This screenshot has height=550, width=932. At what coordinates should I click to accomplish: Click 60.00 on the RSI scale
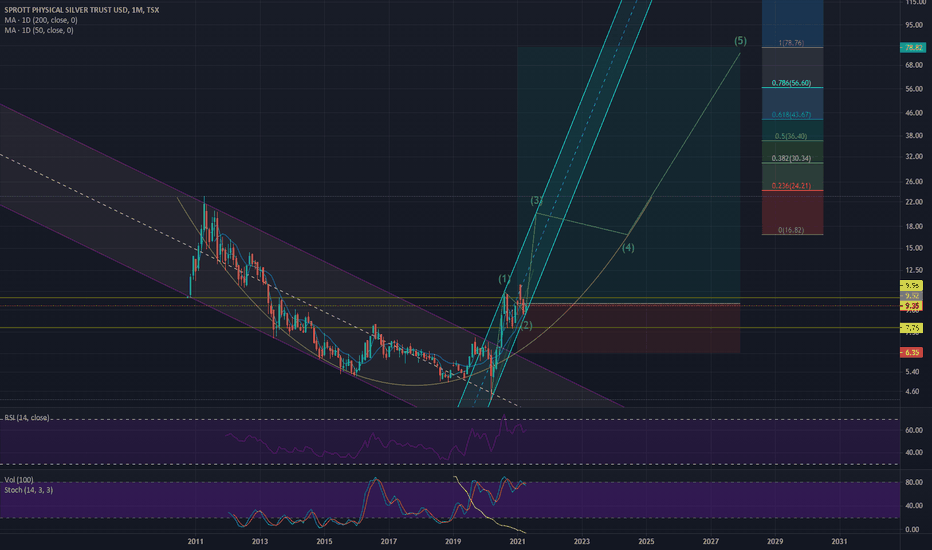click(x=914, y=430)
